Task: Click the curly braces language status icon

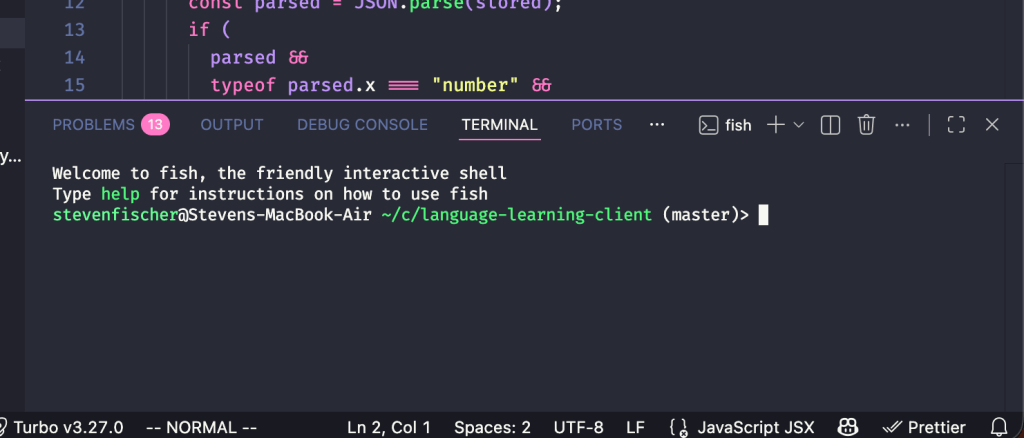Action: tap(678, 428)
